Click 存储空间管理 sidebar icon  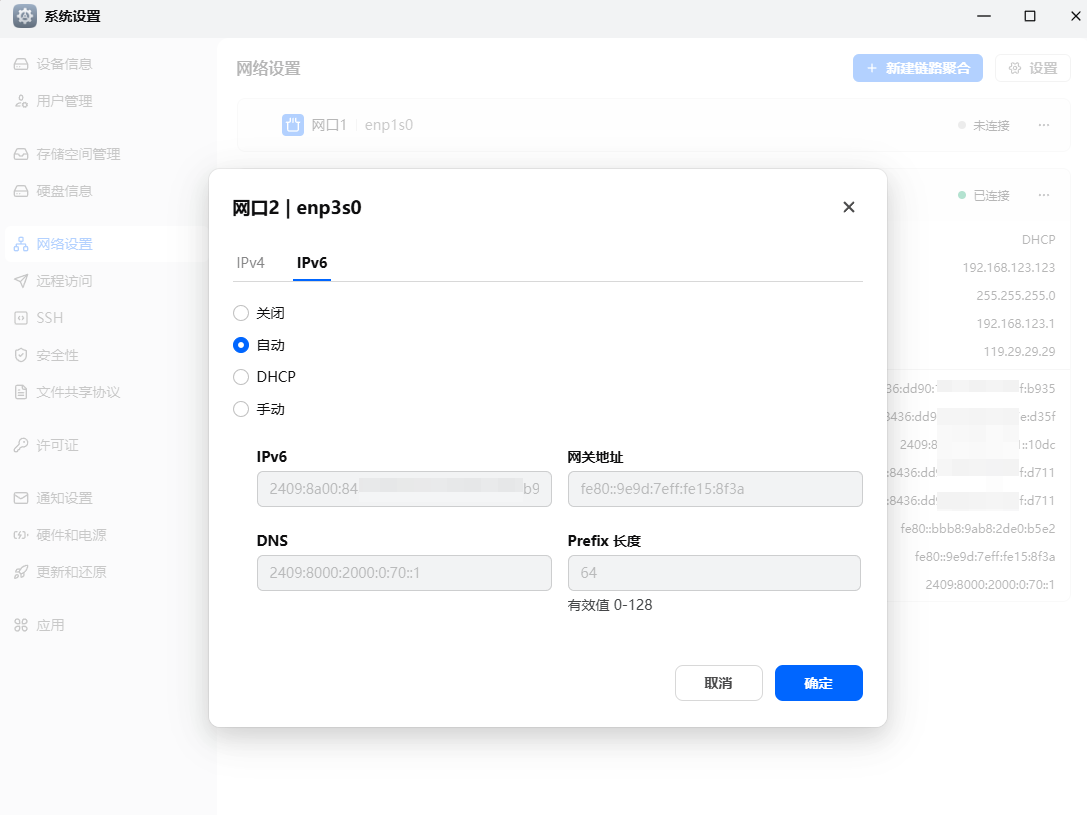point(21,154)
